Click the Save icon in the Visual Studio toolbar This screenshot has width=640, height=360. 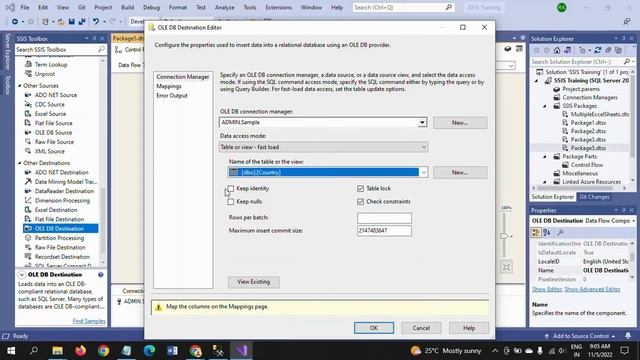tap(71, 22)
